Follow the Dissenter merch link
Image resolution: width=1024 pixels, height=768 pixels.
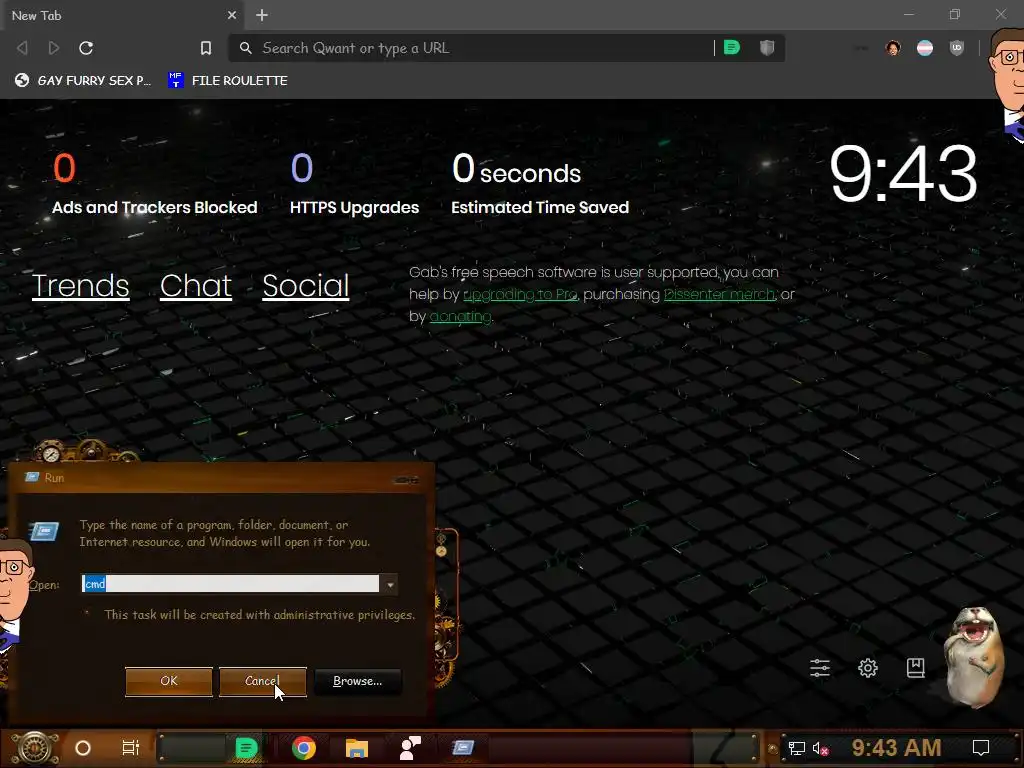point(719,295)
